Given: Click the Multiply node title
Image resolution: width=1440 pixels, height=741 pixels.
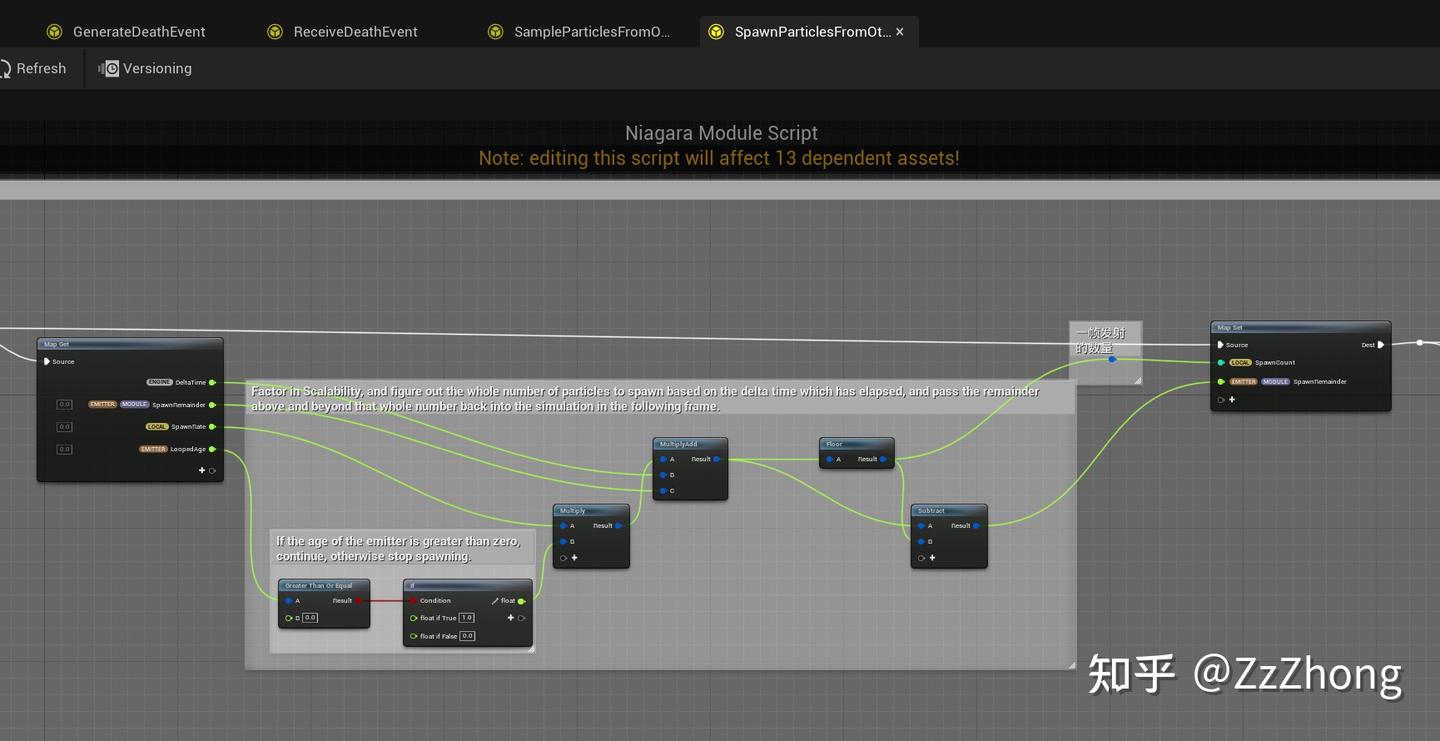Looking at the screenshot, I should 573,511.
